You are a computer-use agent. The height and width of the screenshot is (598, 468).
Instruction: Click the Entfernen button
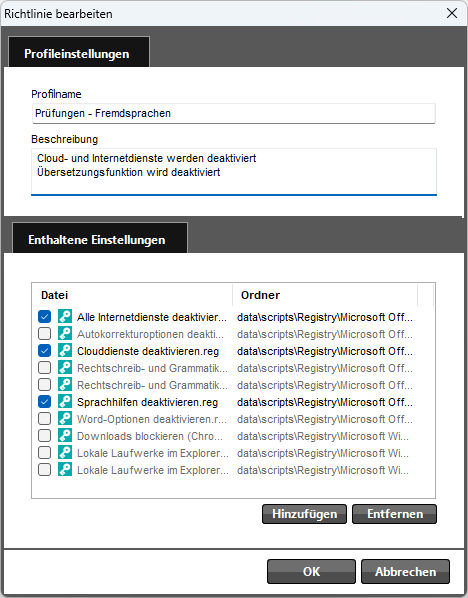[394, 514]
